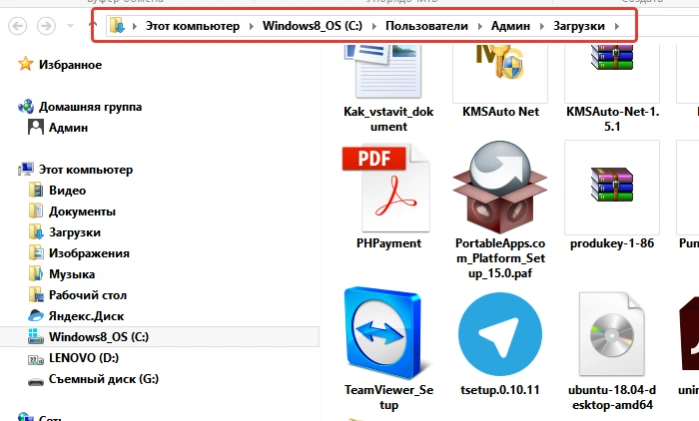Select 'Админ' in the address path
This screenshot has height=421, width=699.
click(510, 26)
